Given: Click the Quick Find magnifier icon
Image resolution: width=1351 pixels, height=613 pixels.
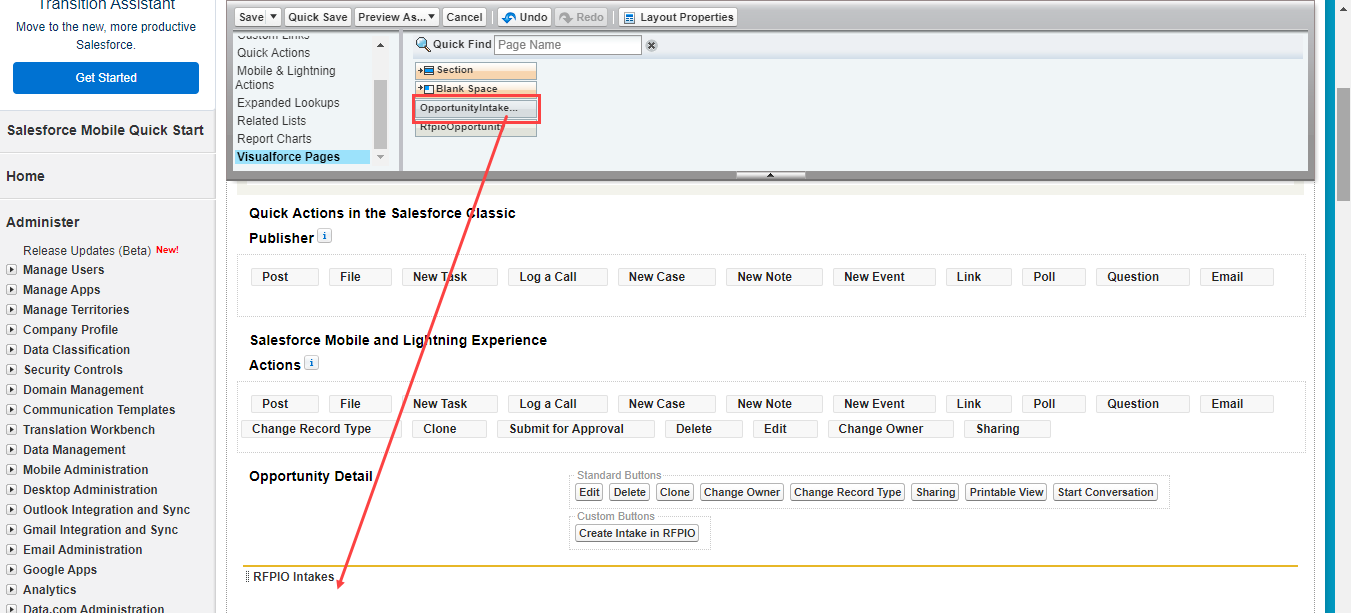Looking at the screenshot, I should point(423,44).
